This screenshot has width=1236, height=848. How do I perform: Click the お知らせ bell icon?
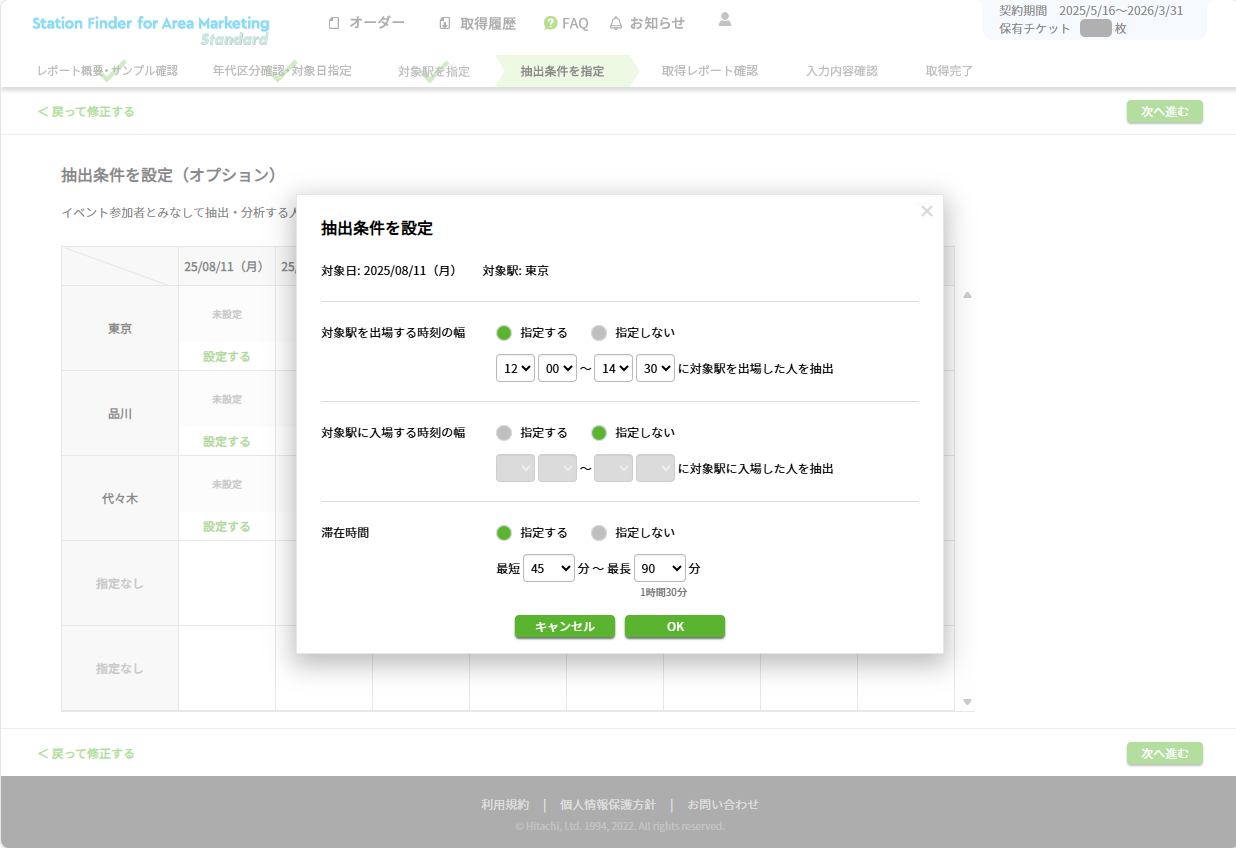(x=616, y=23)
